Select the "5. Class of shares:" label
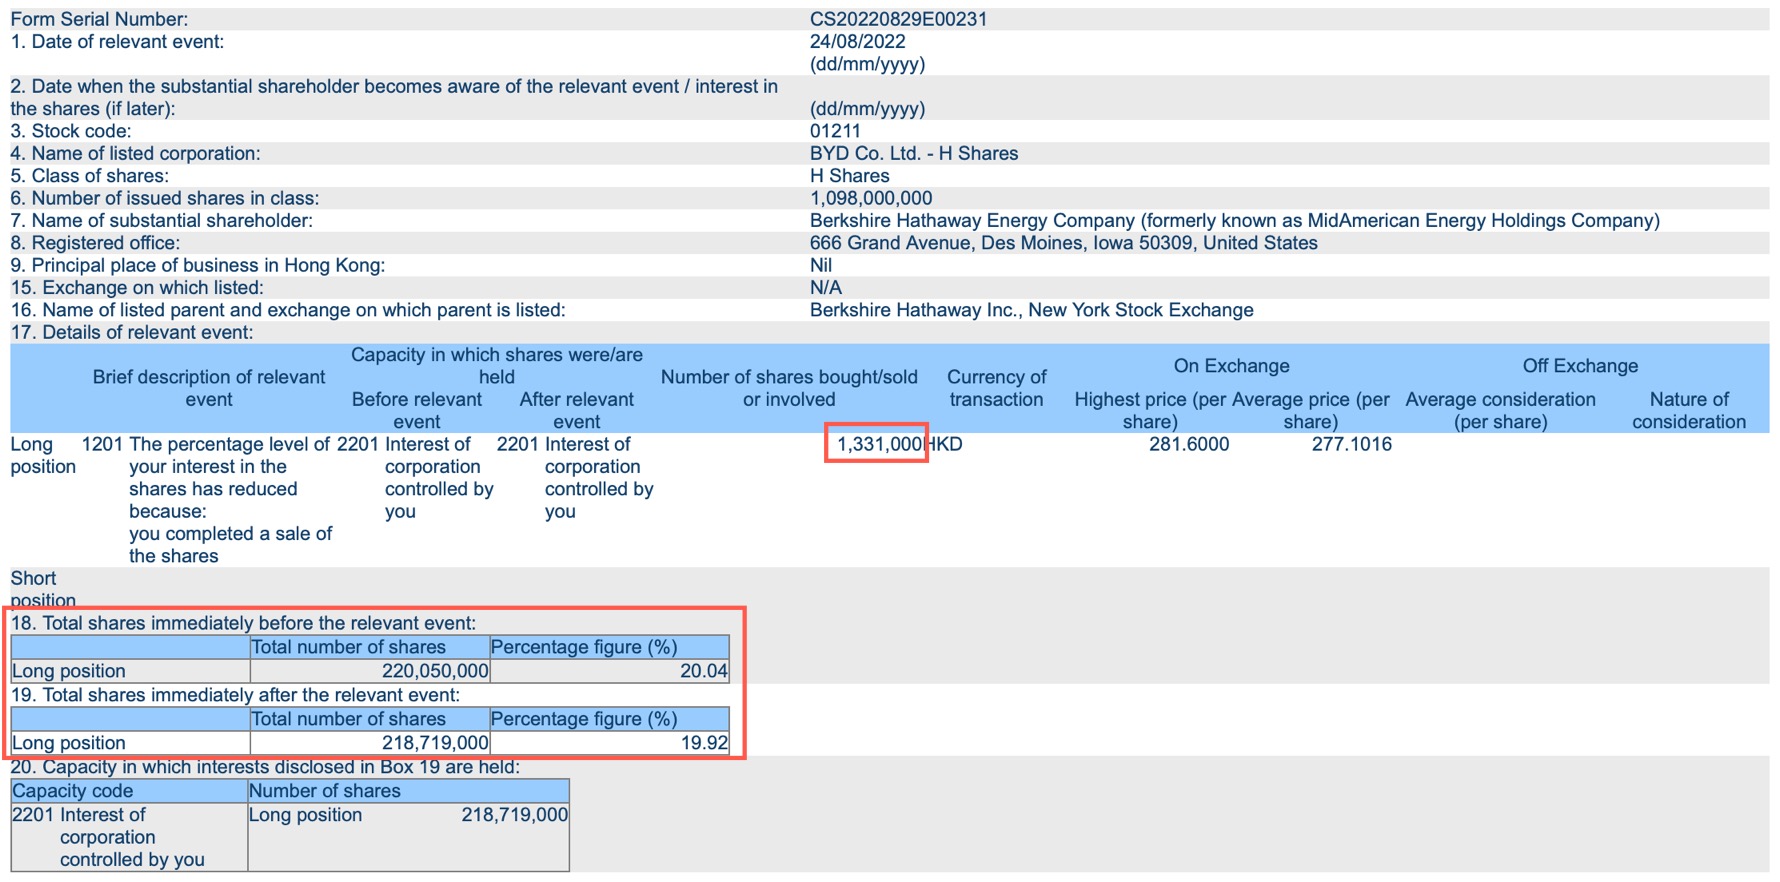This screenshot has height=882, width=1780. (x=90, y=176)
